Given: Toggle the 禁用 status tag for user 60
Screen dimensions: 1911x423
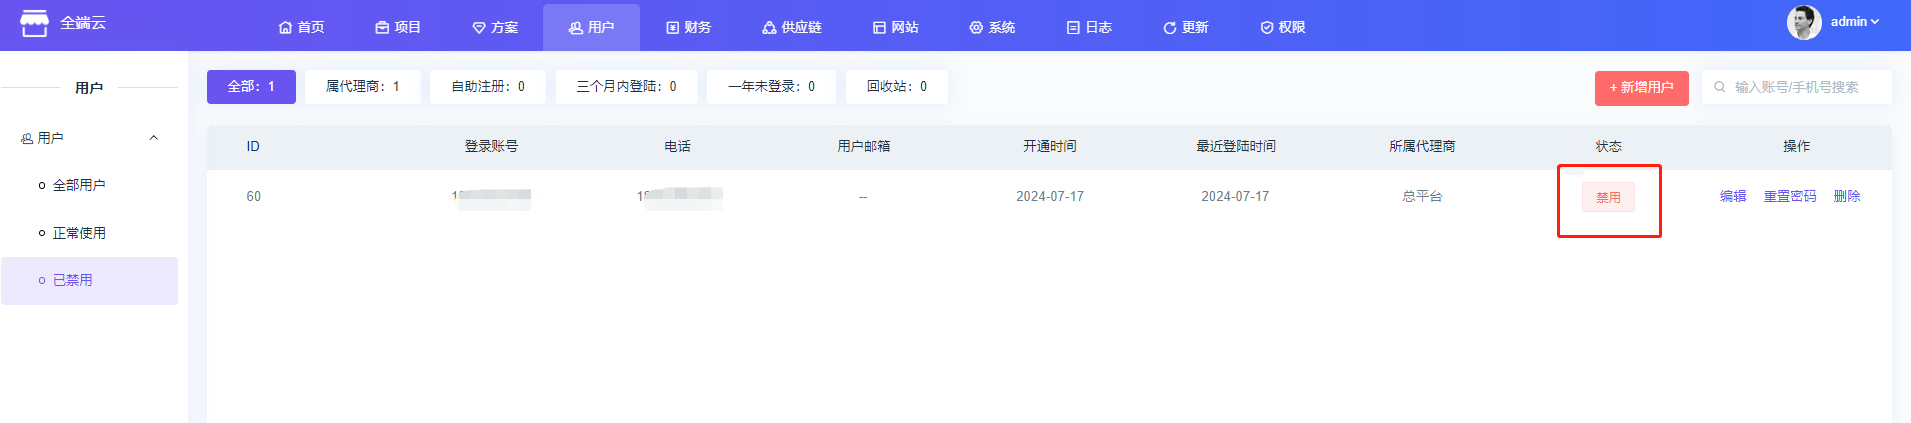Looking at the screenshot, I should click(x=1608, y=197).
